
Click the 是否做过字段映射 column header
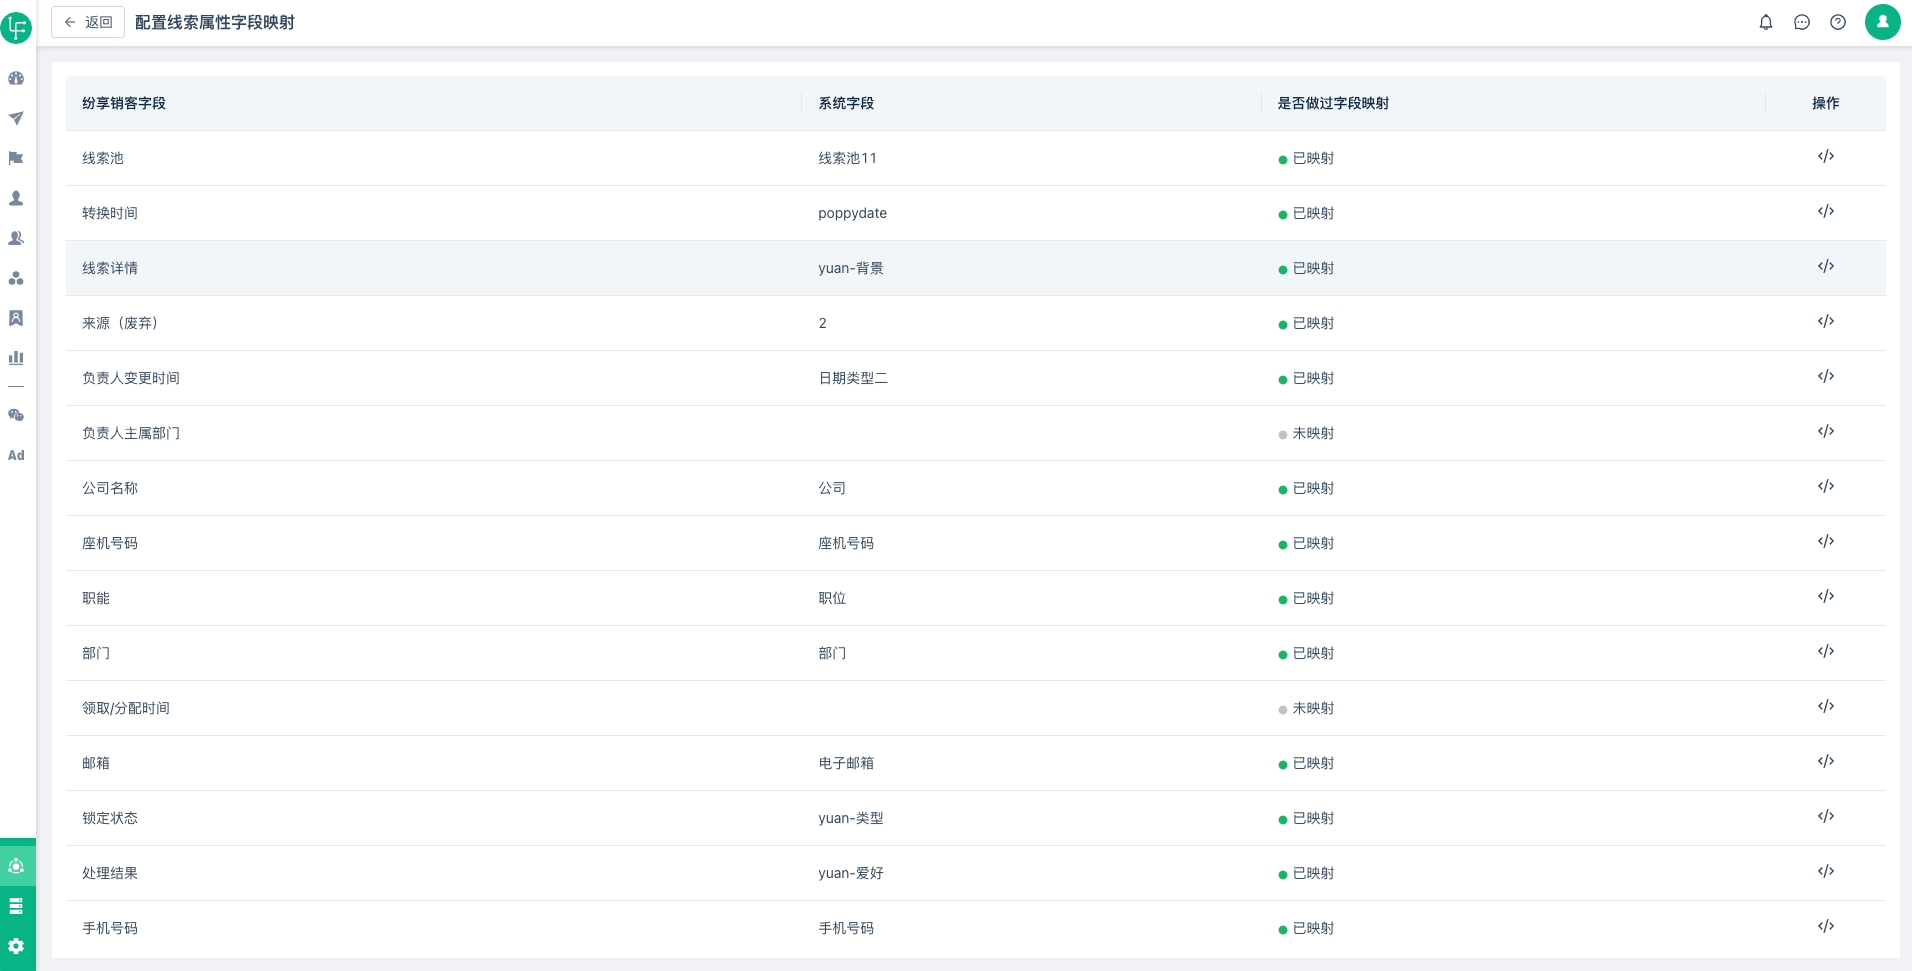[x=1332, y=103]
